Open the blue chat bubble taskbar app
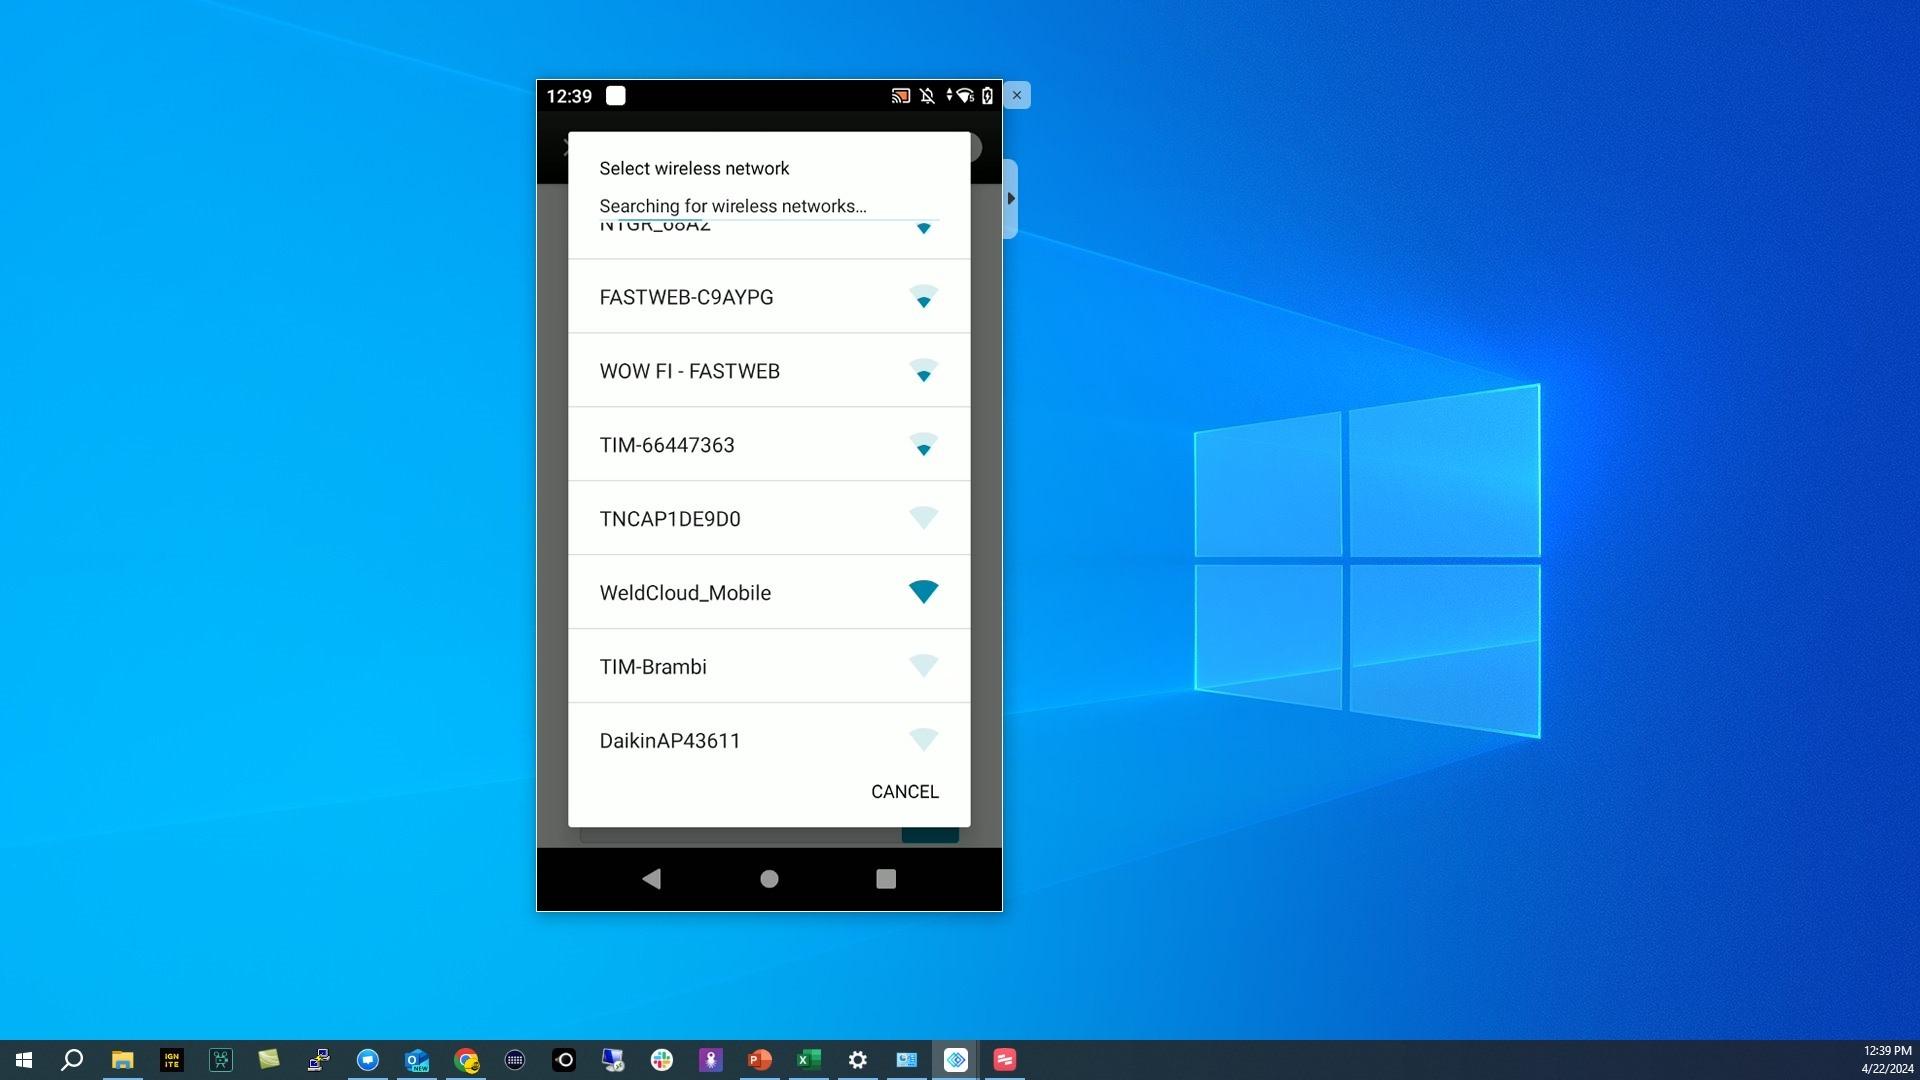This screenshot has width=1920, height=1080. [x=367, y=1060]
